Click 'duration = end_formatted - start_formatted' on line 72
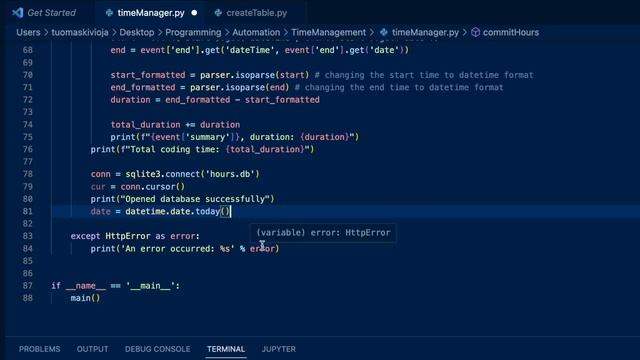This screenshot has width=640, height=360. click(x=215, y=100)
